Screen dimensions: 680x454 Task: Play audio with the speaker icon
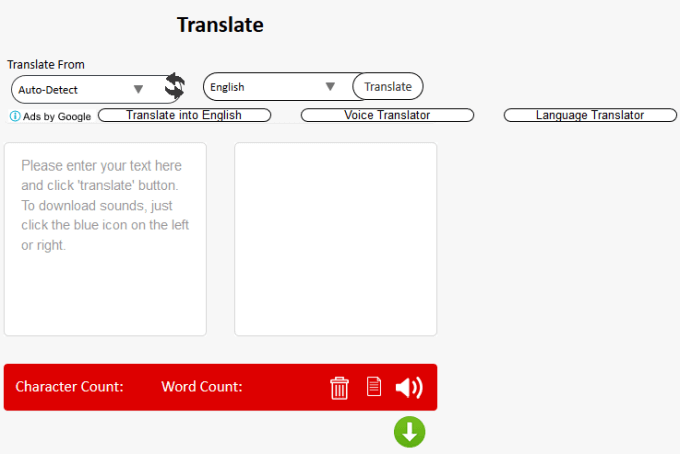point(409,387)
